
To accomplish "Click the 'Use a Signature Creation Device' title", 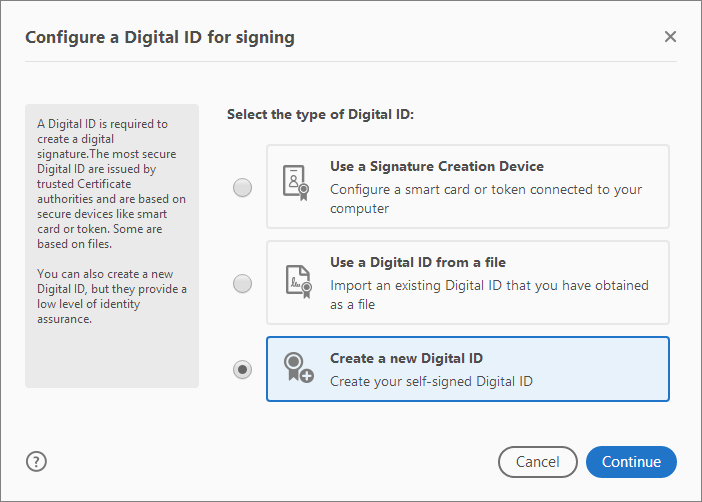I will pos(436,167).
